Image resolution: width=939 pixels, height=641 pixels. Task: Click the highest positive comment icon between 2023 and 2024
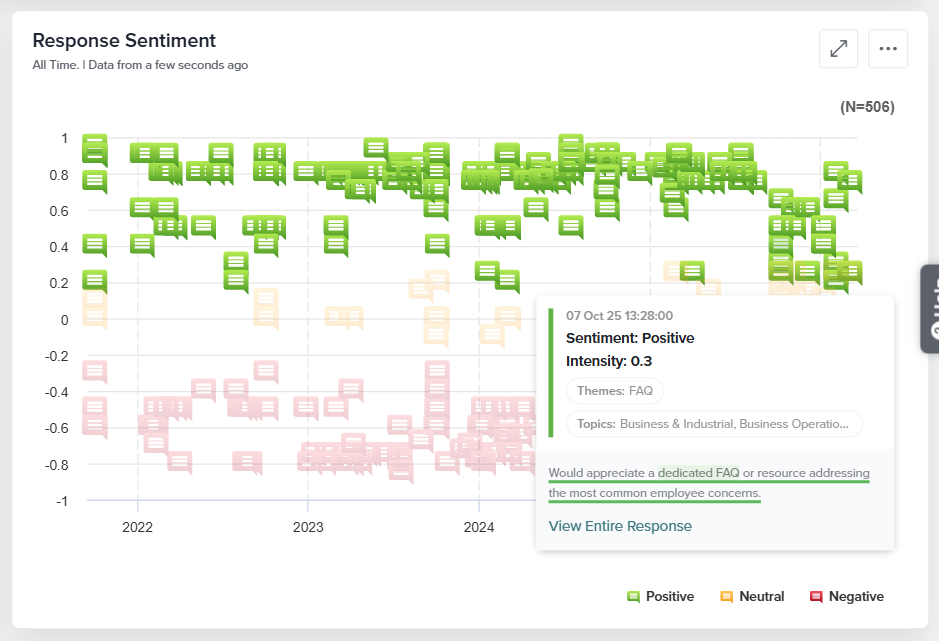point(376,149)
